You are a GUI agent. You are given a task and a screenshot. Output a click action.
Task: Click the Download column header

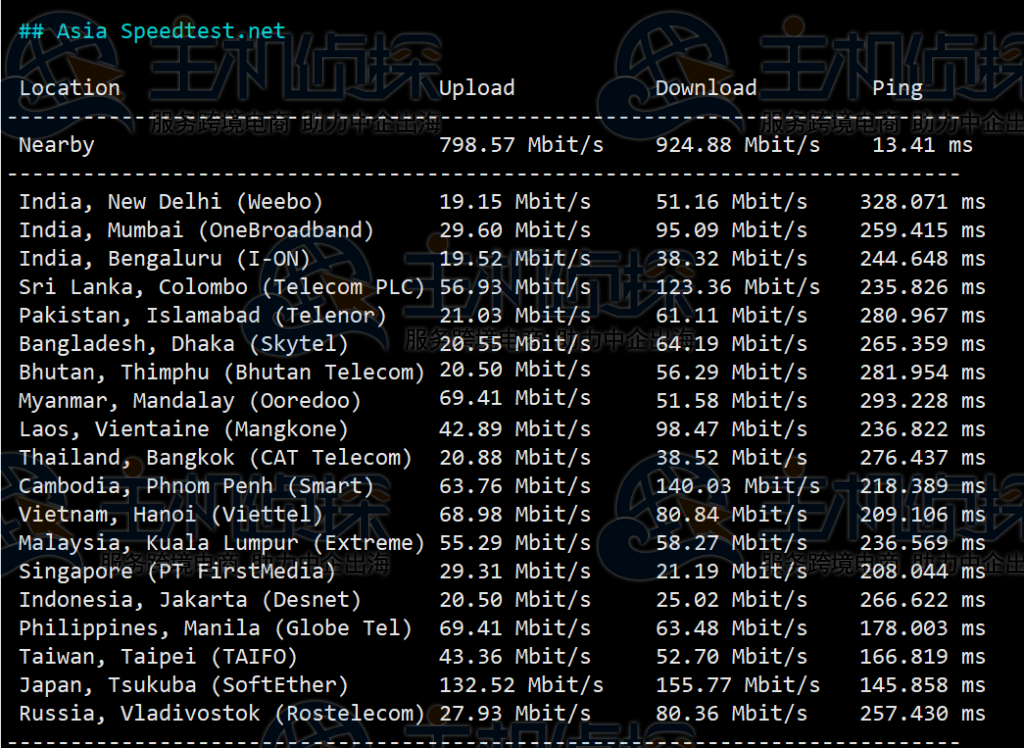pyautogui.click(x=706, y=88)
